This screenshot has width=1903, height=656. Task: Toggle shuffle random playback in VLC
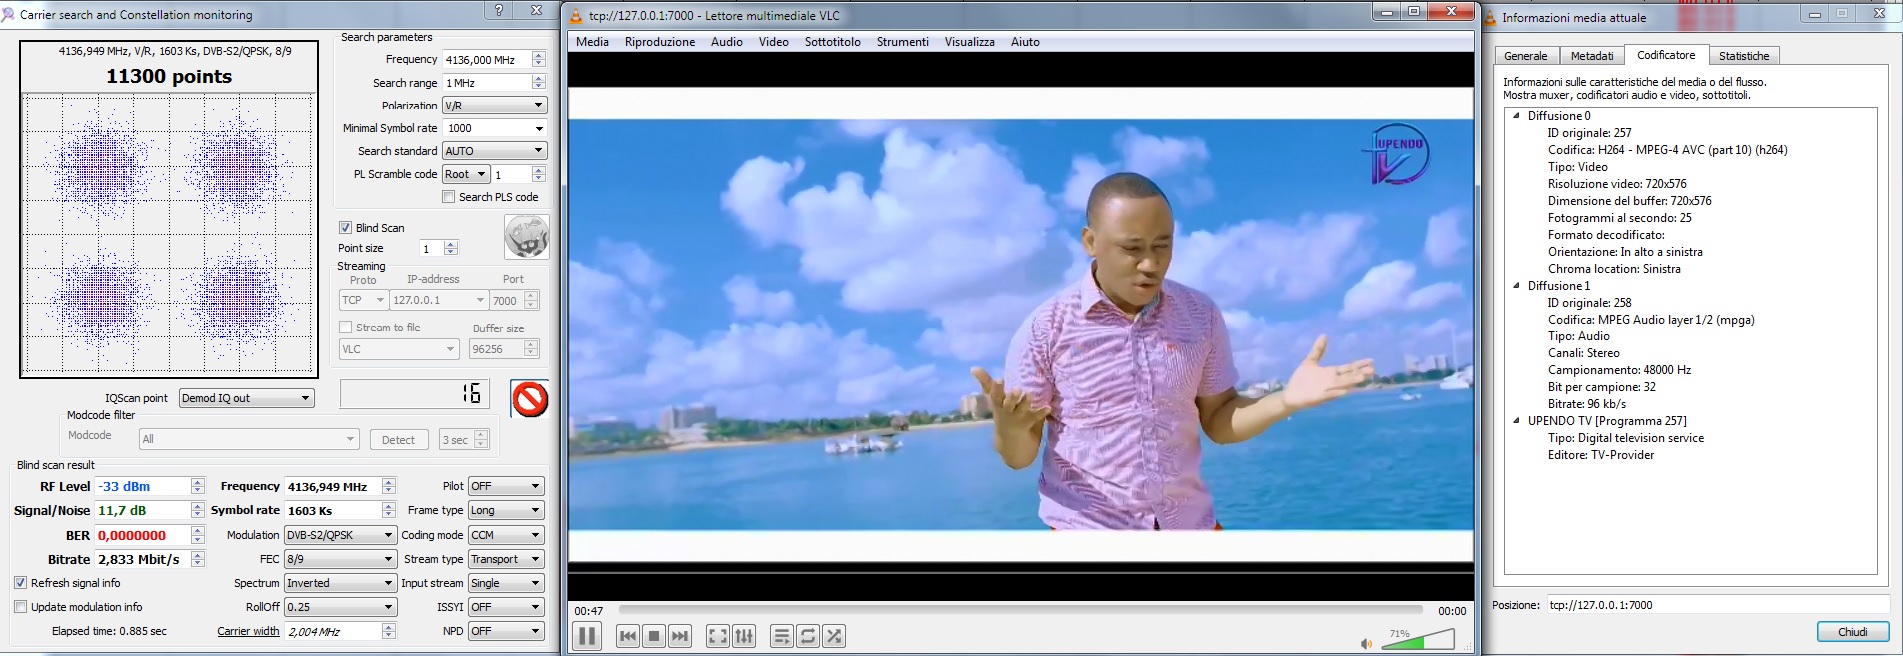(x=834, y=636)
